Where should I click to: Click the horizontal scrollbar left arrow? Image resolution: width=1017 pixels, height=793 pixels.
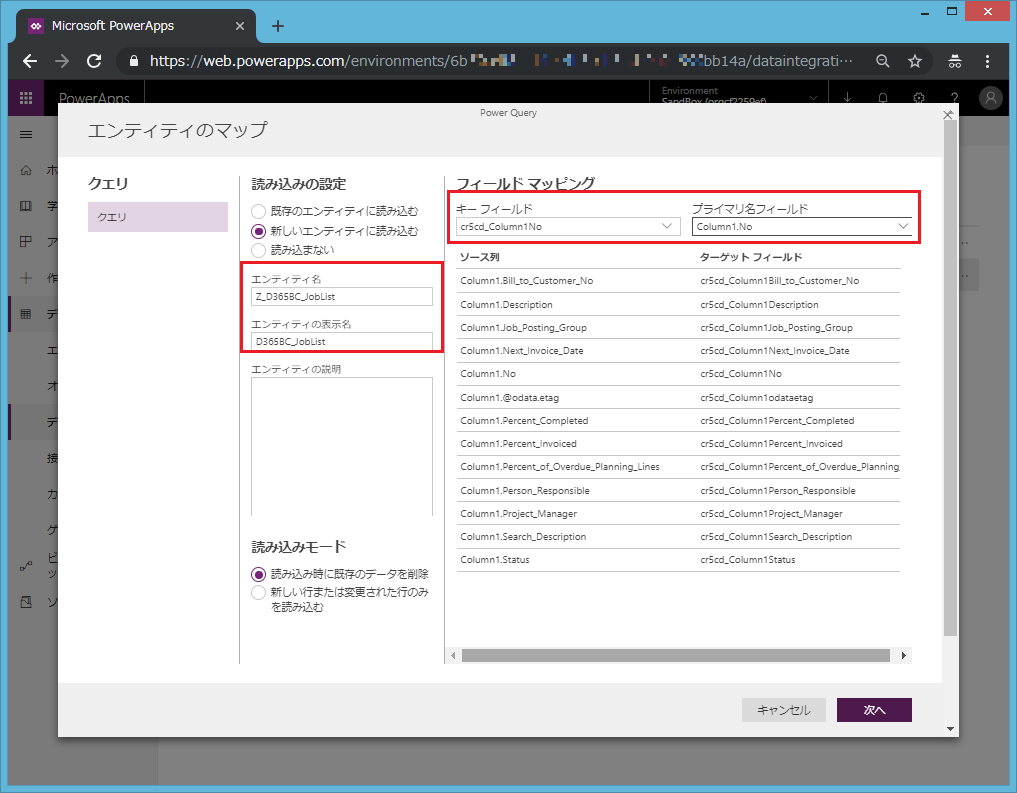[x=453, y=656]
